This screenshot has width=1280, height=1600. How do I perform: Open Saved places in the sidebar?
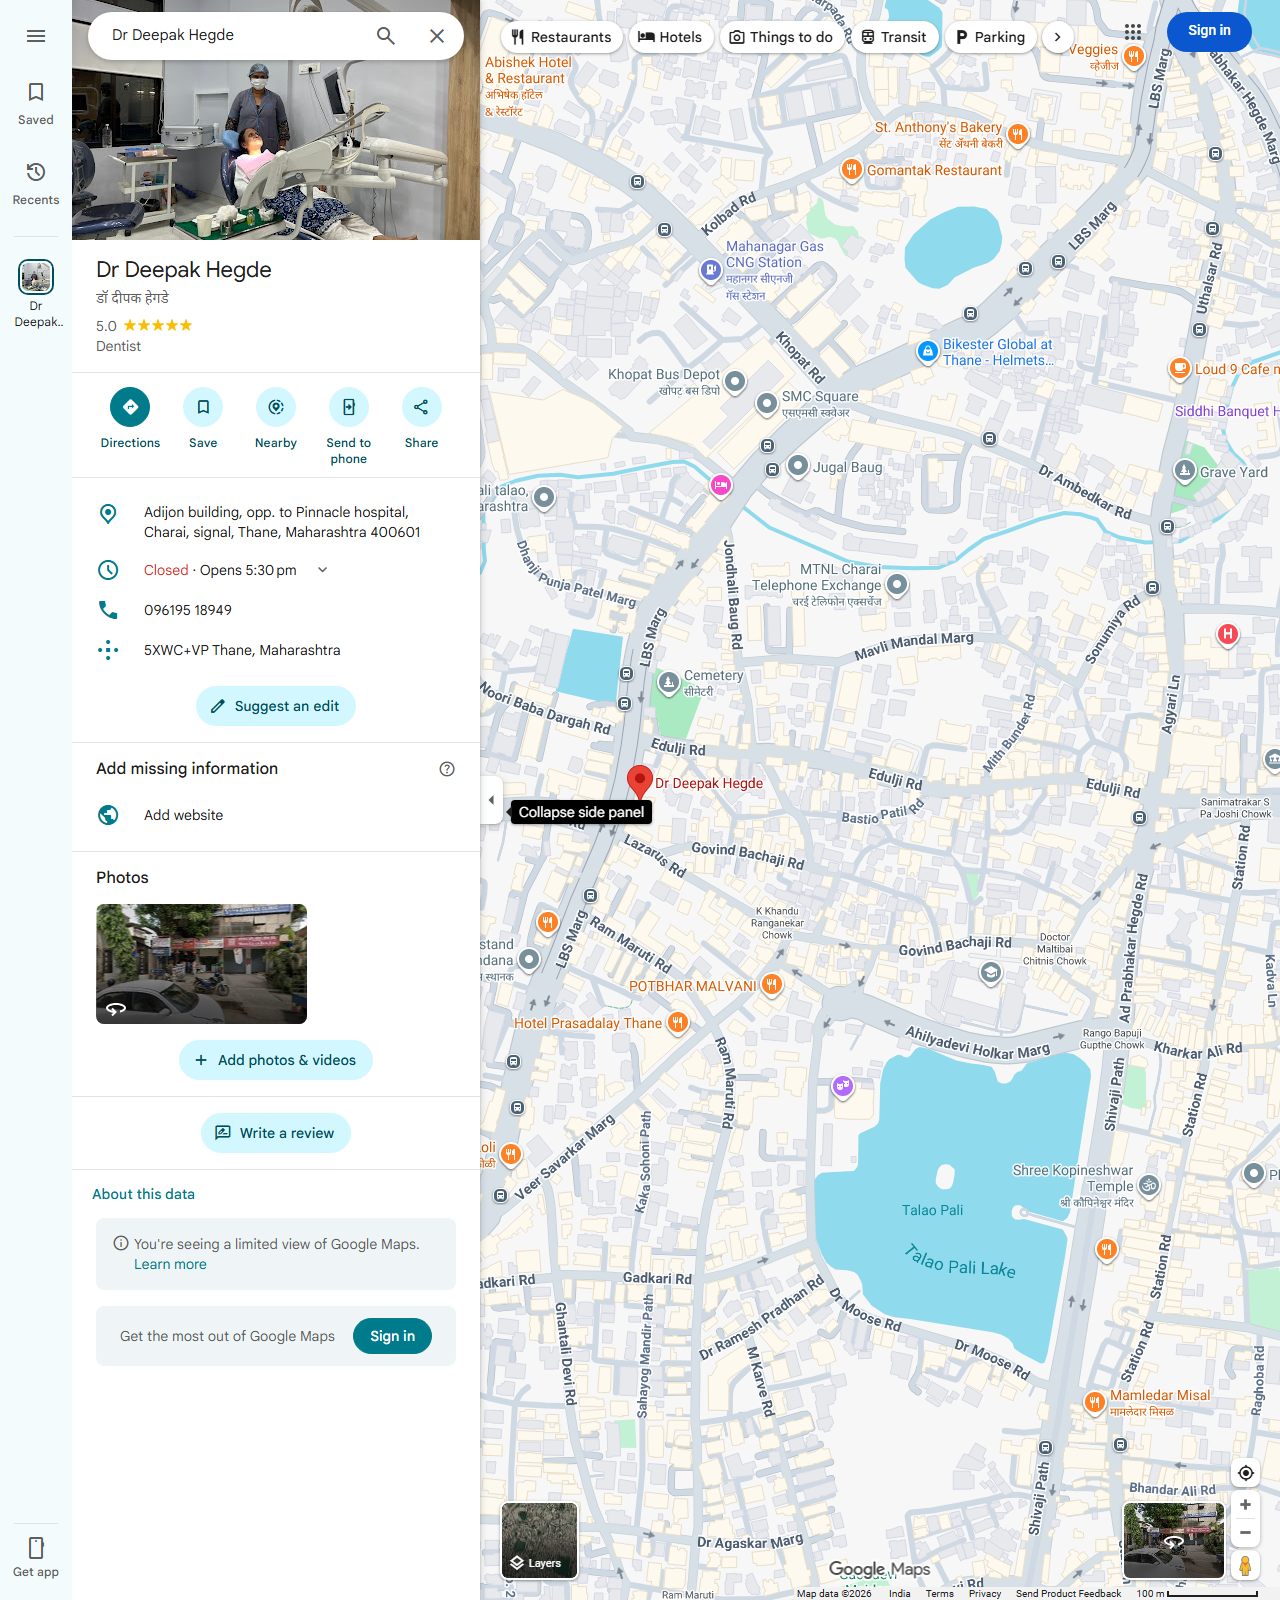click(36, 103)
